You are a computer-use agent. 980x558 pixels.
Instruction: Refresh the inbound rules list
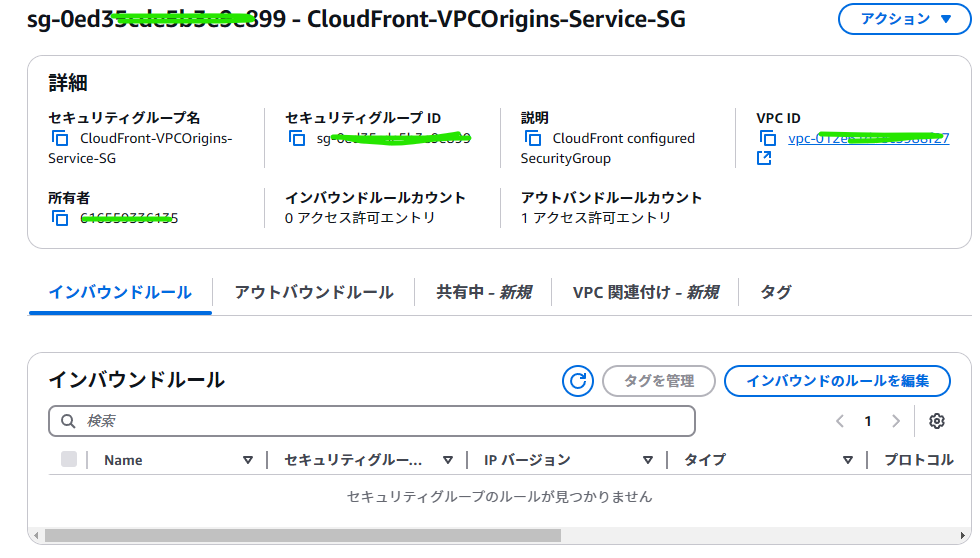pos(578,381)
